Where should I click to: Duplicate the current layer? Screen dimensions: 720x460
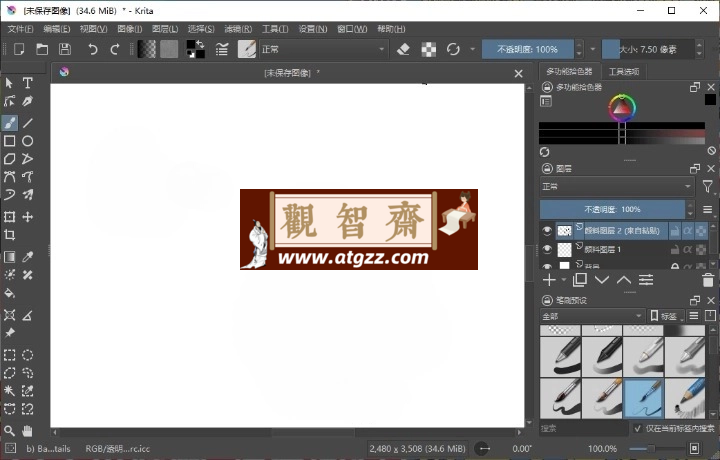pos(579,280)
